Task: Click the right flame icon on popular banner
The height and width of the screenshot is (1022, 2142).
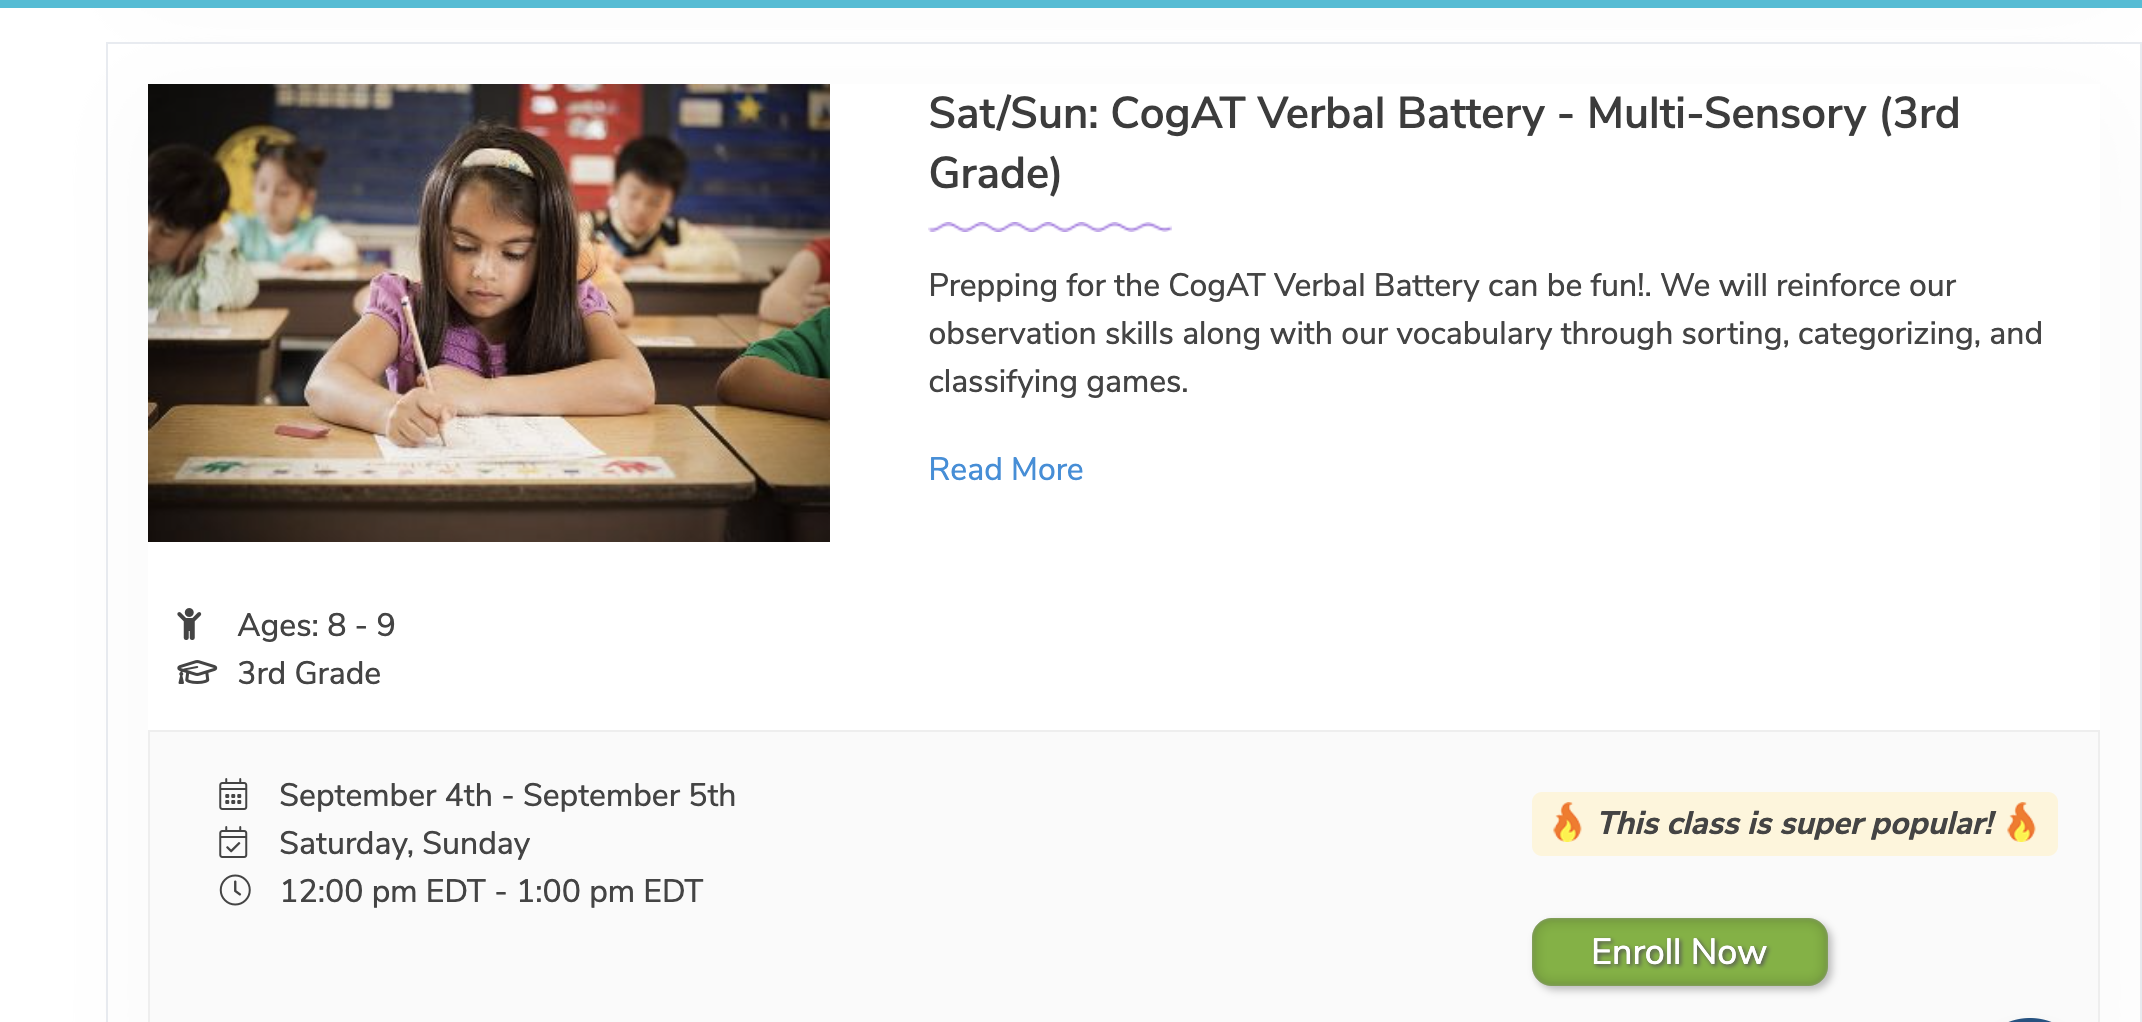Action: tap(2021, 822)
